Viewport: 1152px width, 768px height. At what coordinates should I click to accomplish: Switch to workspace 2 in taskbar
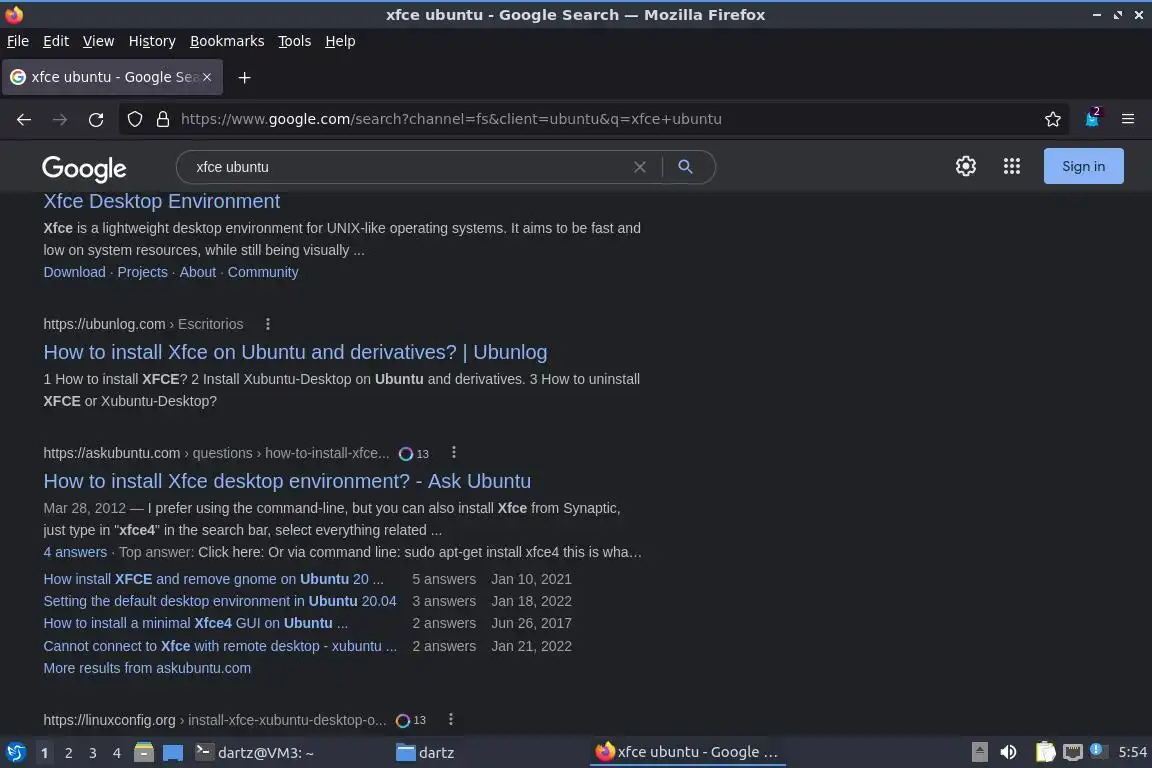coord(68,753)
